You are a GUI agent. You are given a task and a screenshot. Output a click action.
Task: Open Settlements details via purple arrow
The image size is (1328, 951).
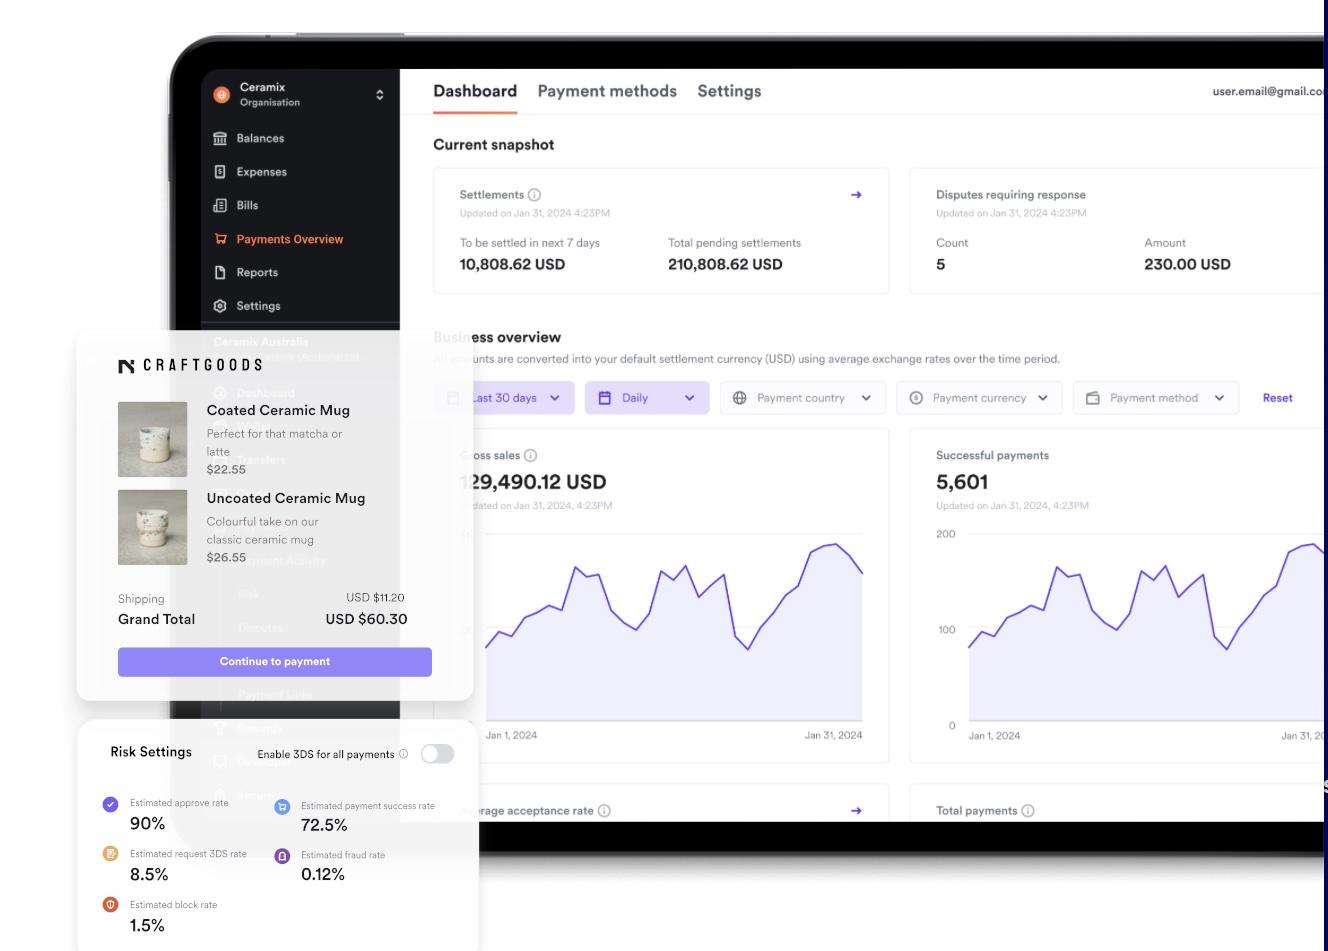click(856, 195)
